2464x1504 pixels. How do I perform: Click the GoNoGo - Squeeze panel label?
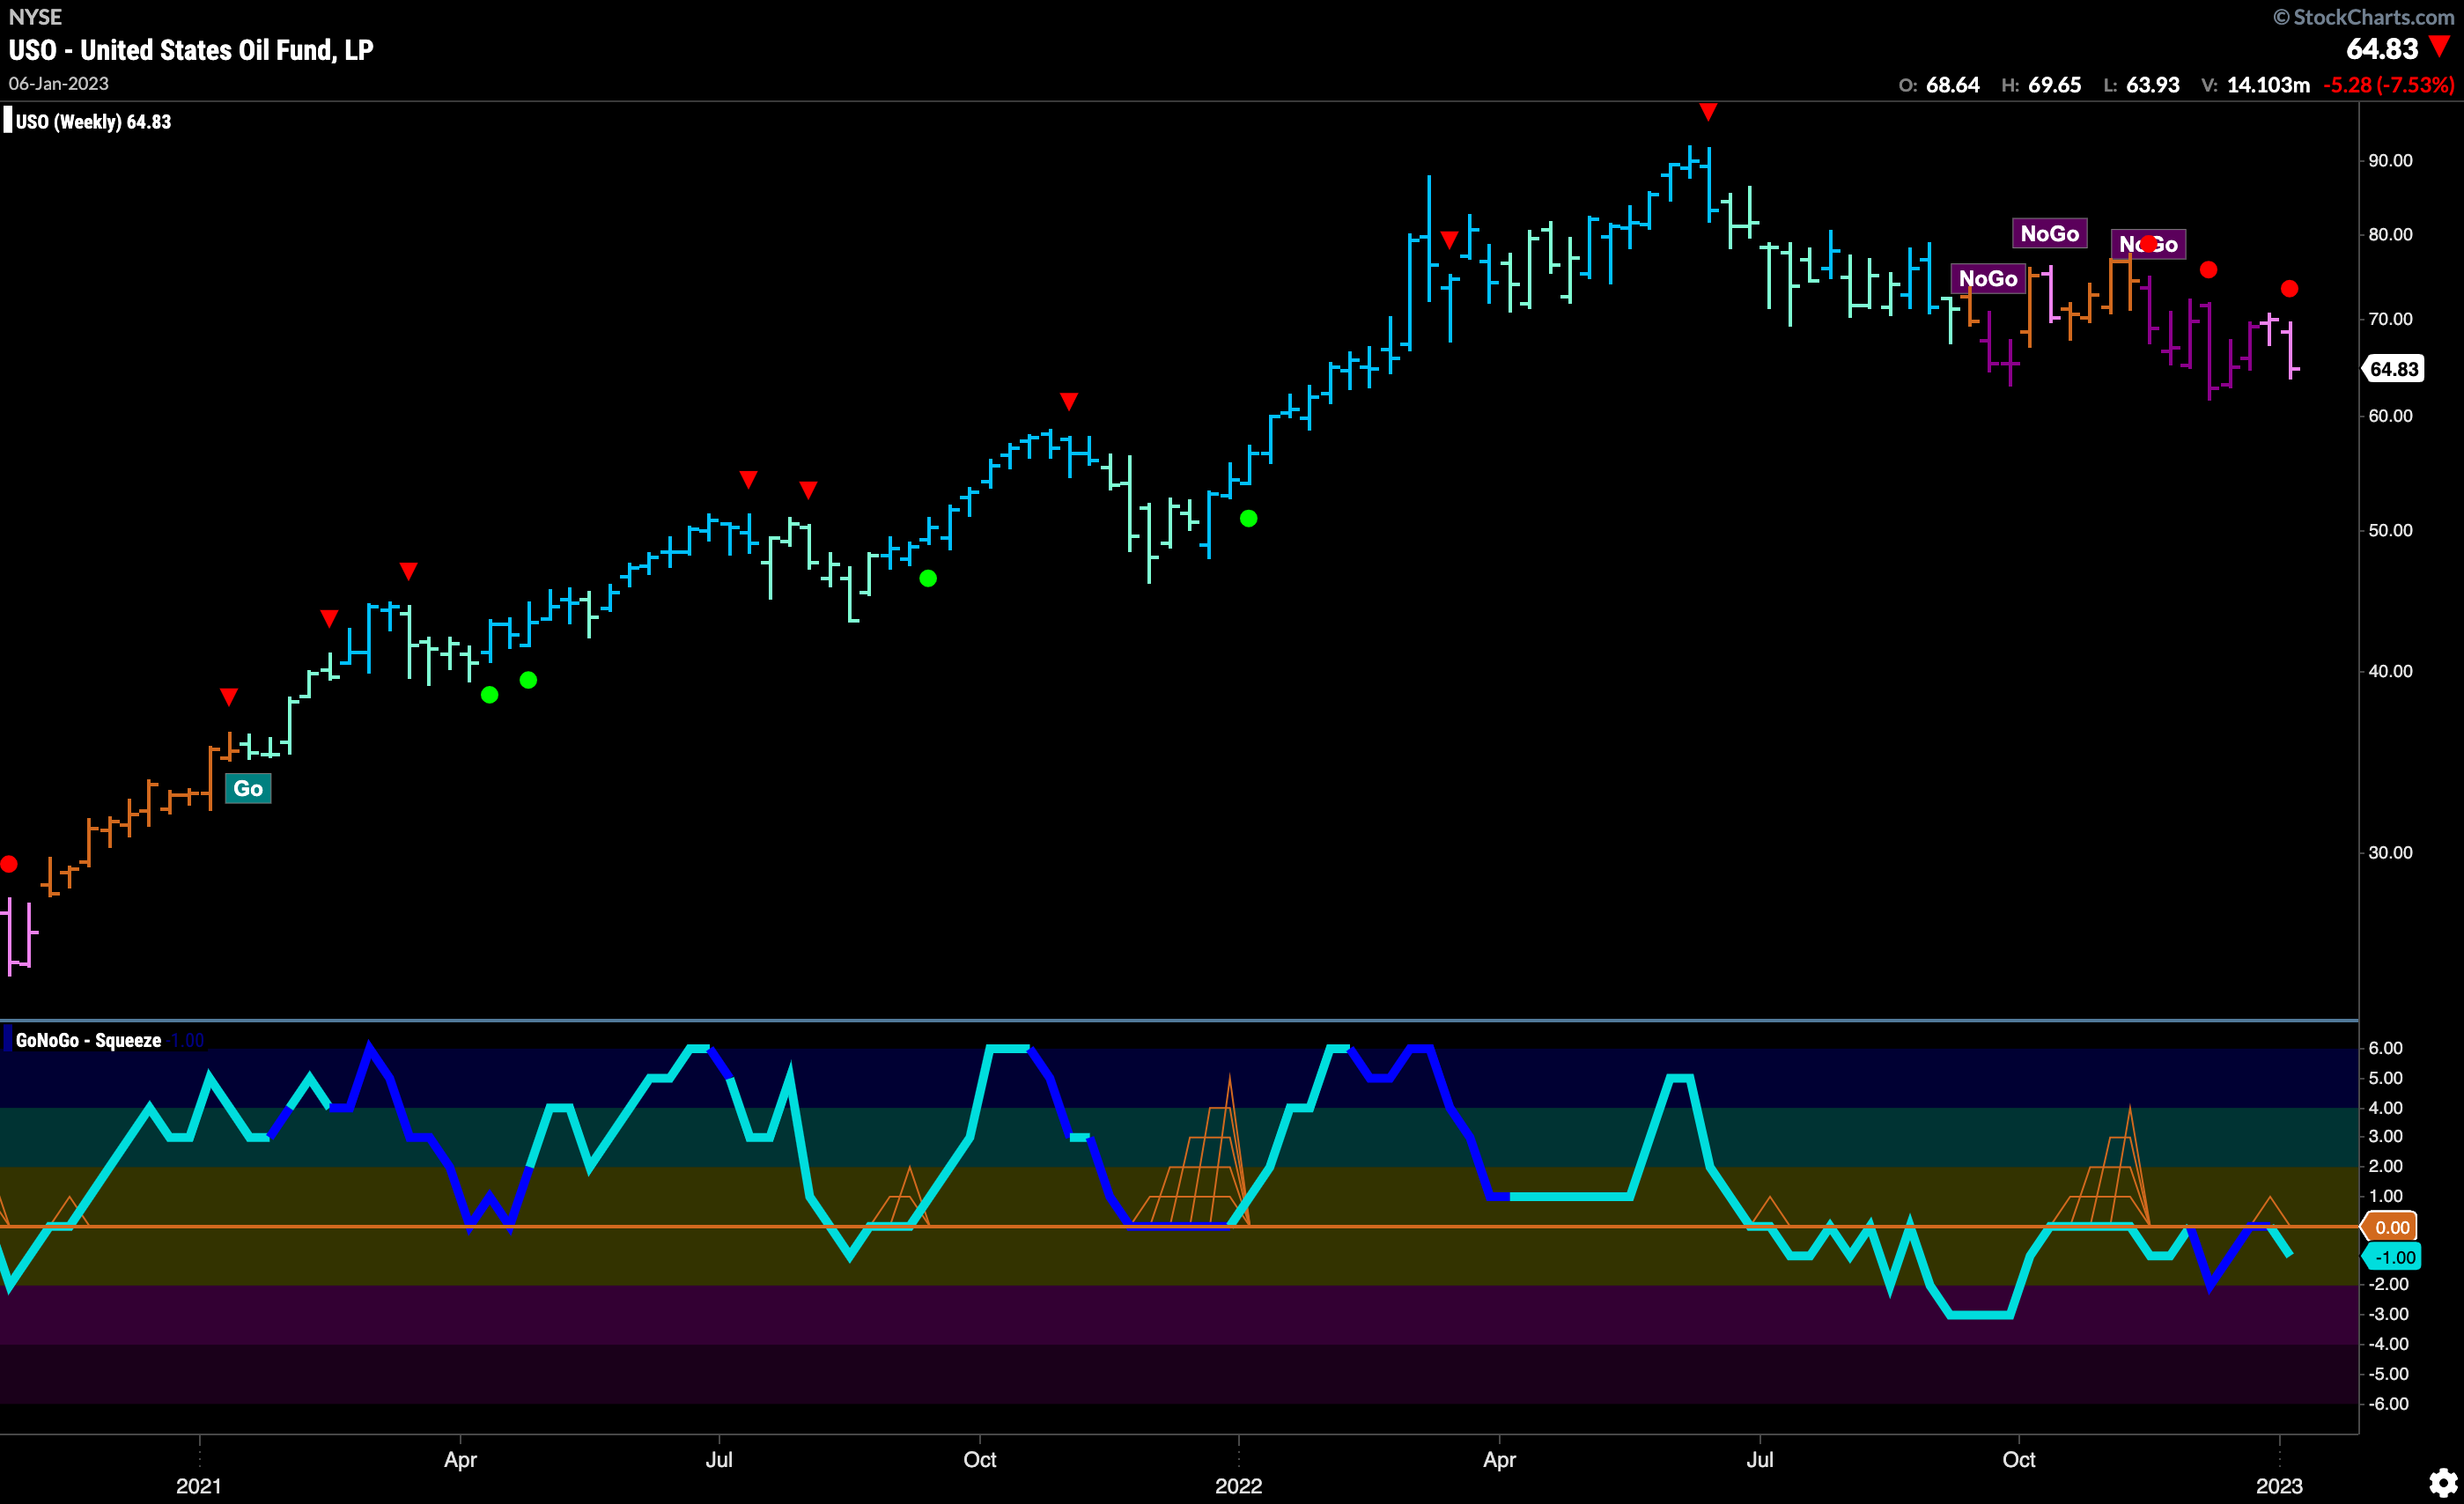pyautogui.click(x=88, y=1040)
